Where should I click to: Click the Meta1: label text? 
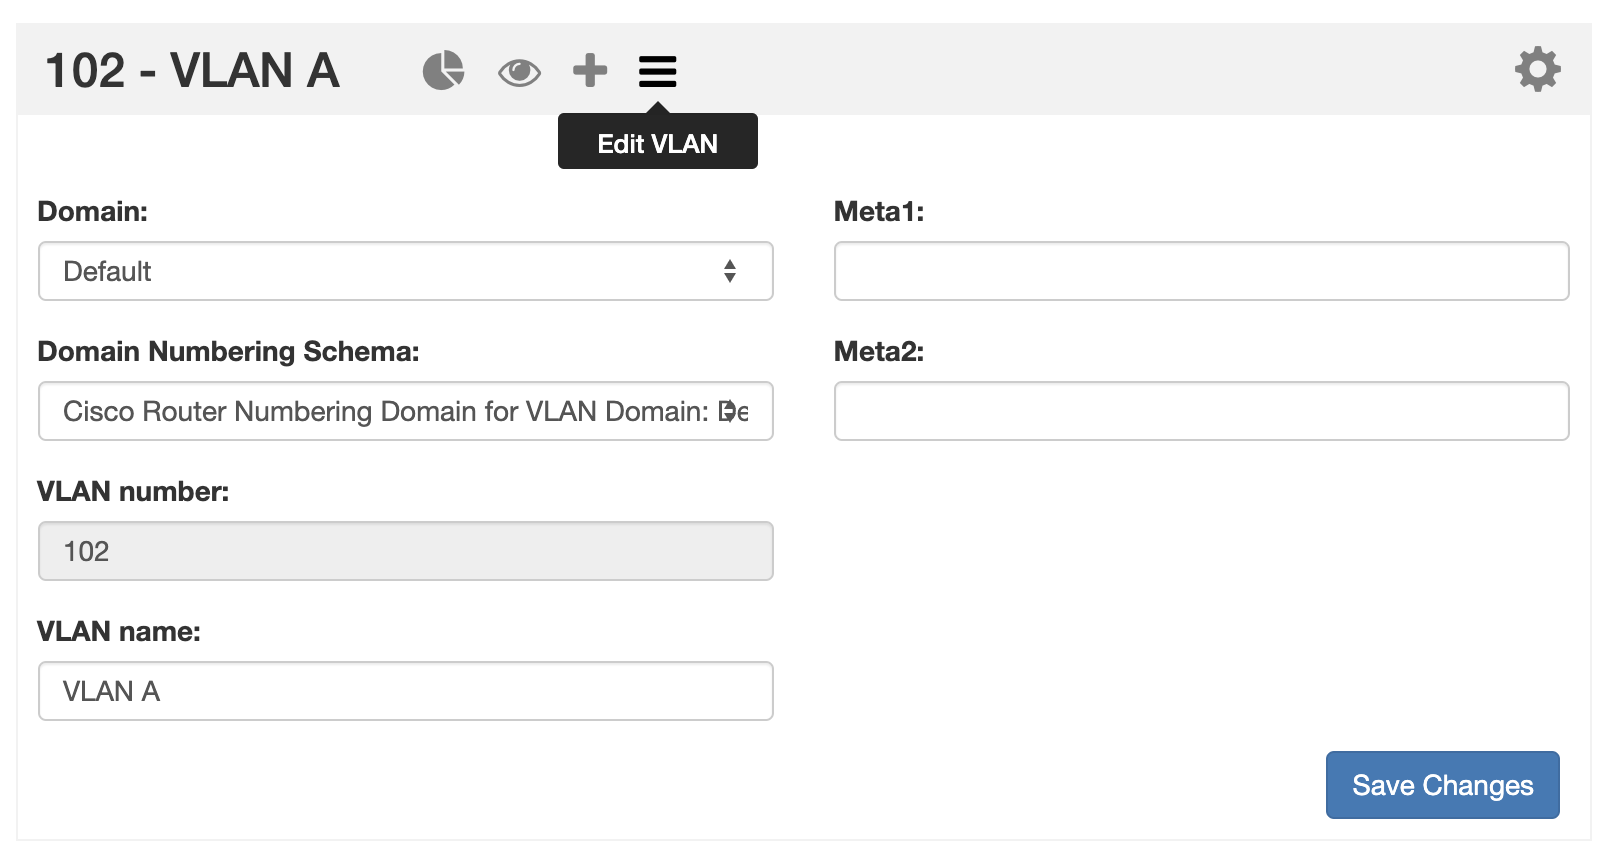(879, 212)
